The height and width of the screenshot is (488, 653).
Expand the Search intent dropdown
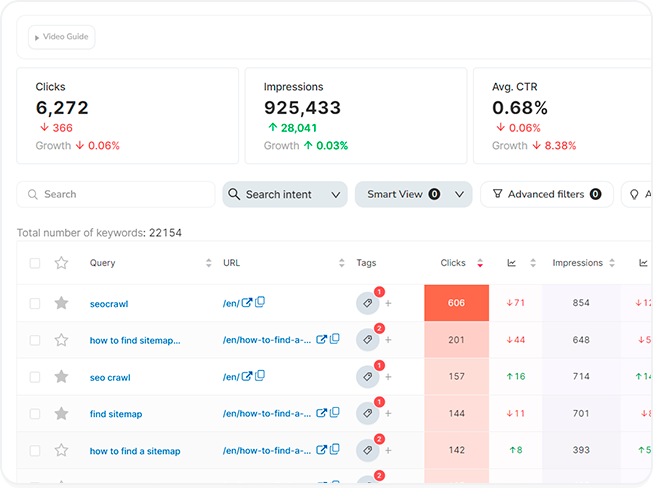[x=284, y=194]
